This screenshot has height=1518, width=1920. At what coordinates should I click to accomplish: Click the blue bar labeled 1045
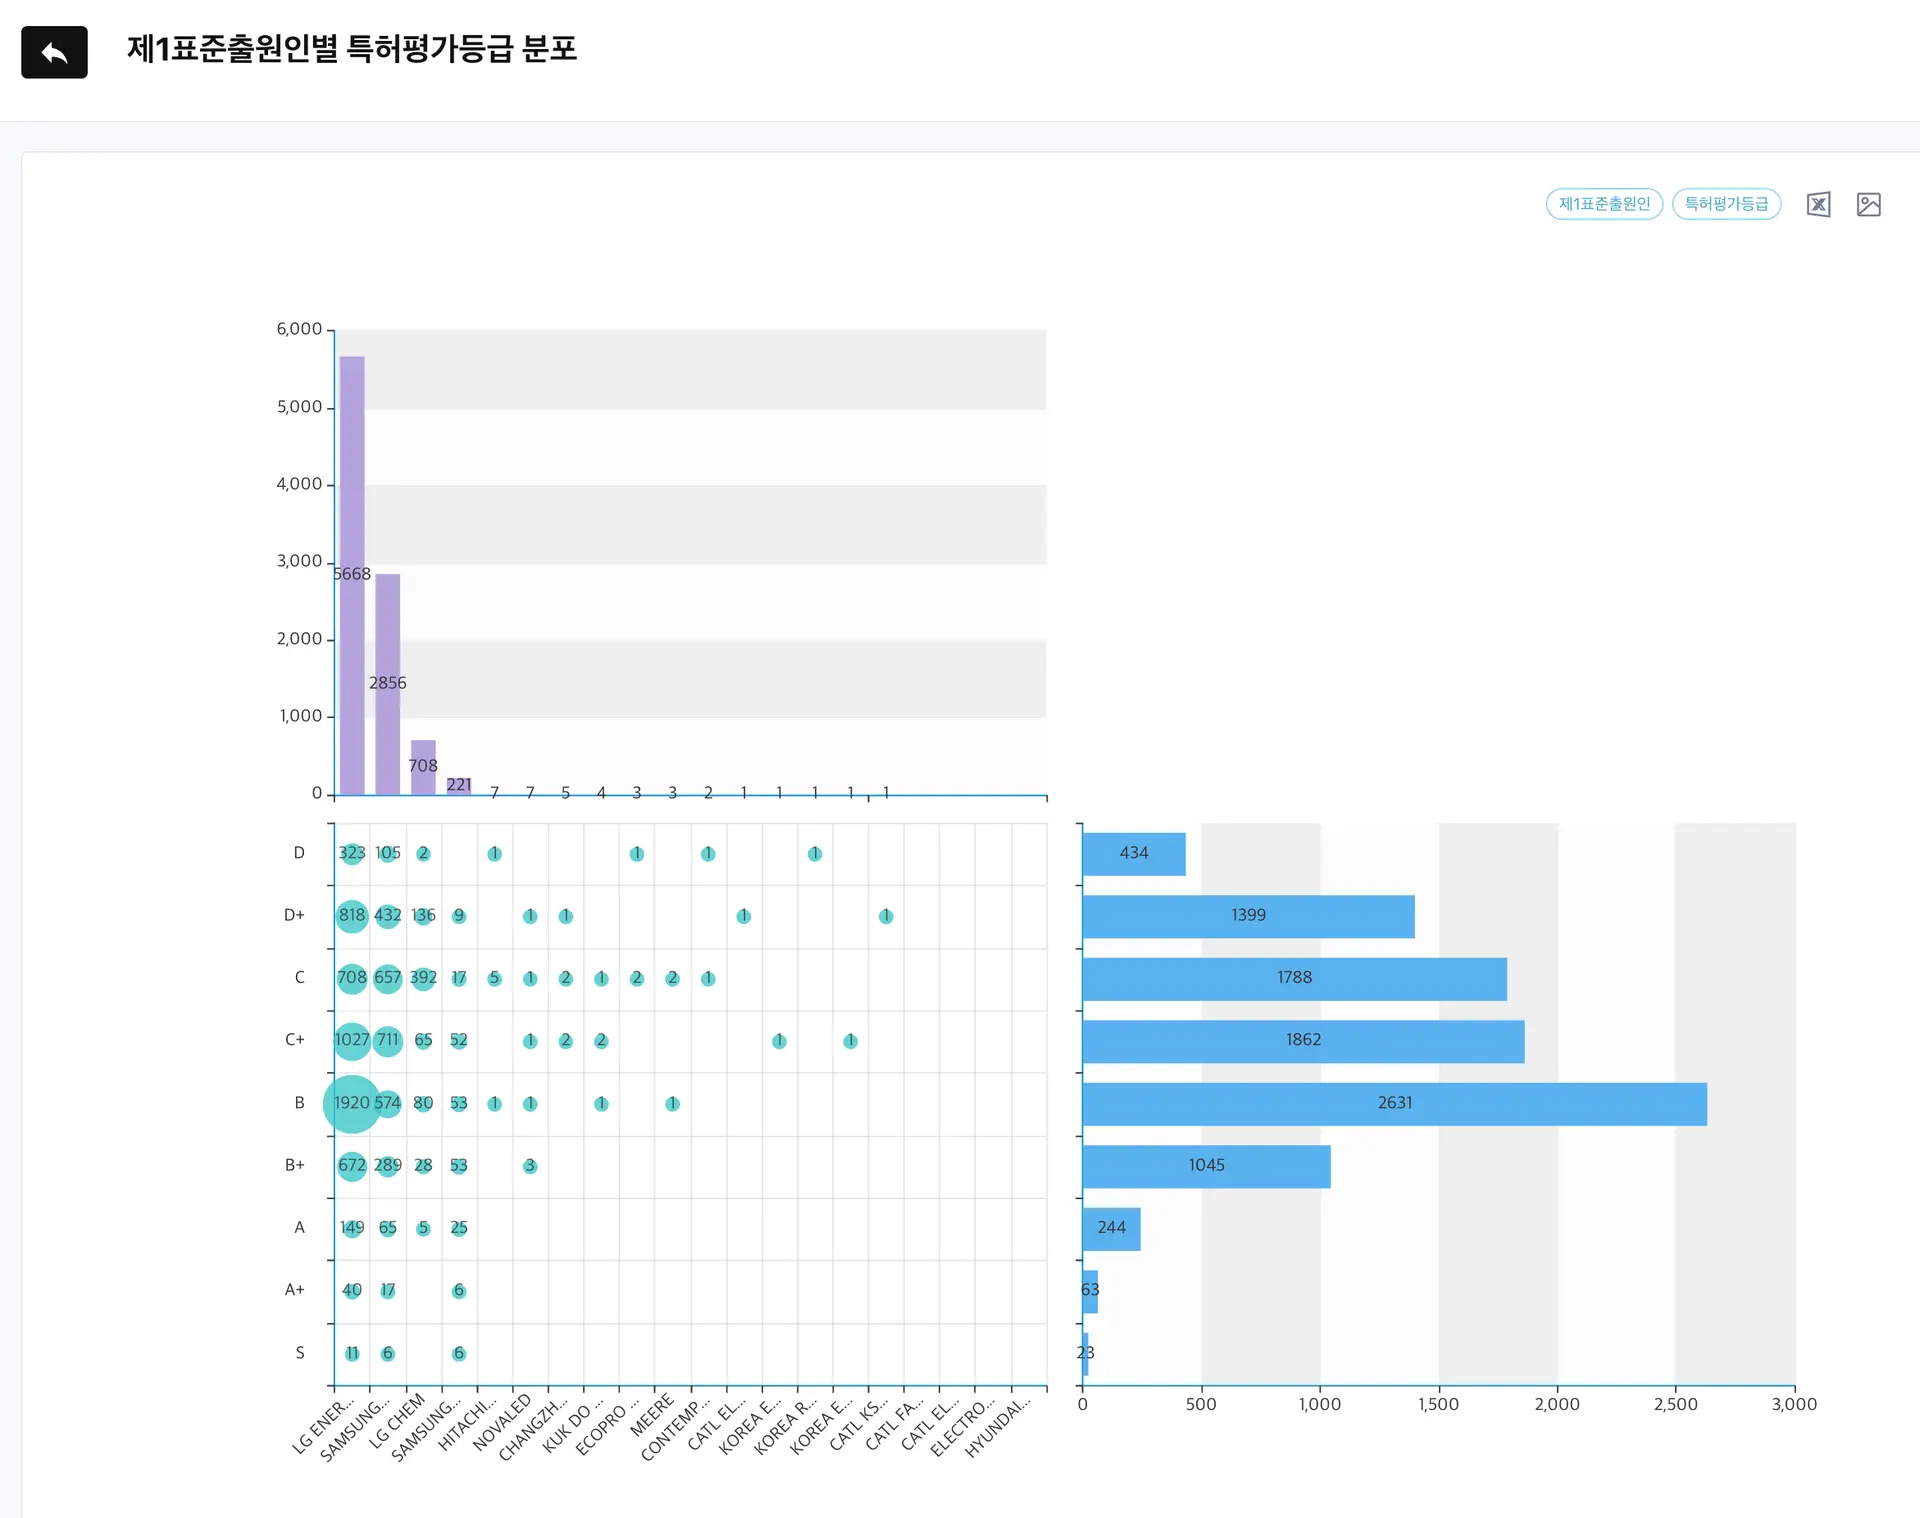click(1206, 1166)
